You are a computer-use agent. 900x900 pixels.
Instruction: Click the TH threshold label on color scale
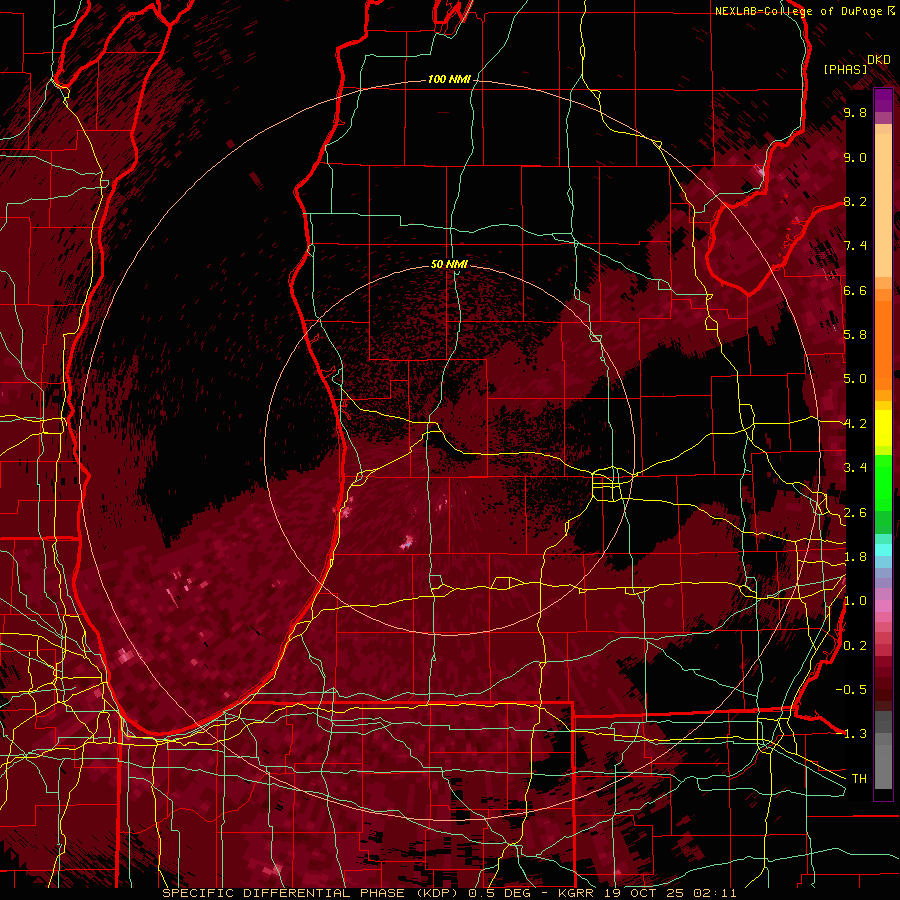click(x=859, y=779)
